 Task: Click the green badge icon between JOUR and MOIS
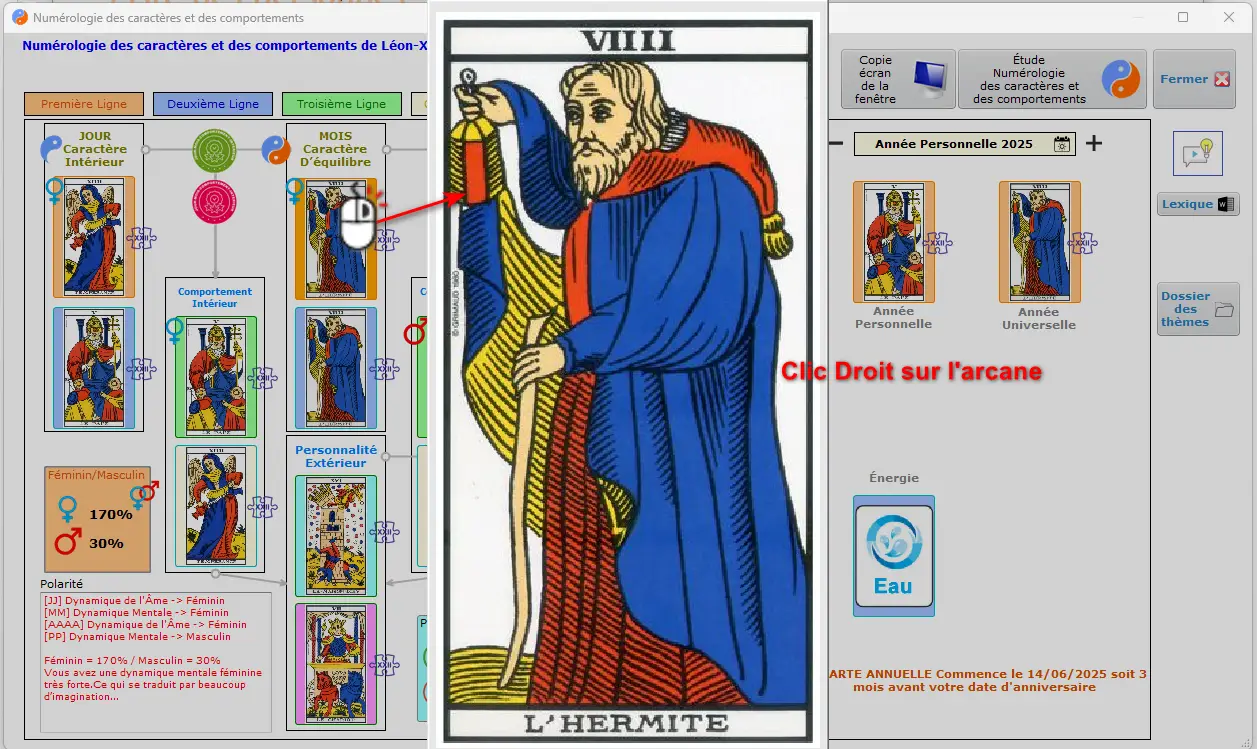pos(214,150)
